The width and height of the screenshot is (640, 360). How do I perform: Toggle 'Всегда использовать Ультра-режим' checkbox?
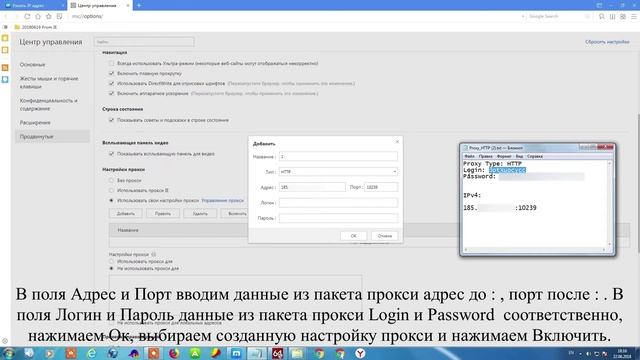[111, 64]
